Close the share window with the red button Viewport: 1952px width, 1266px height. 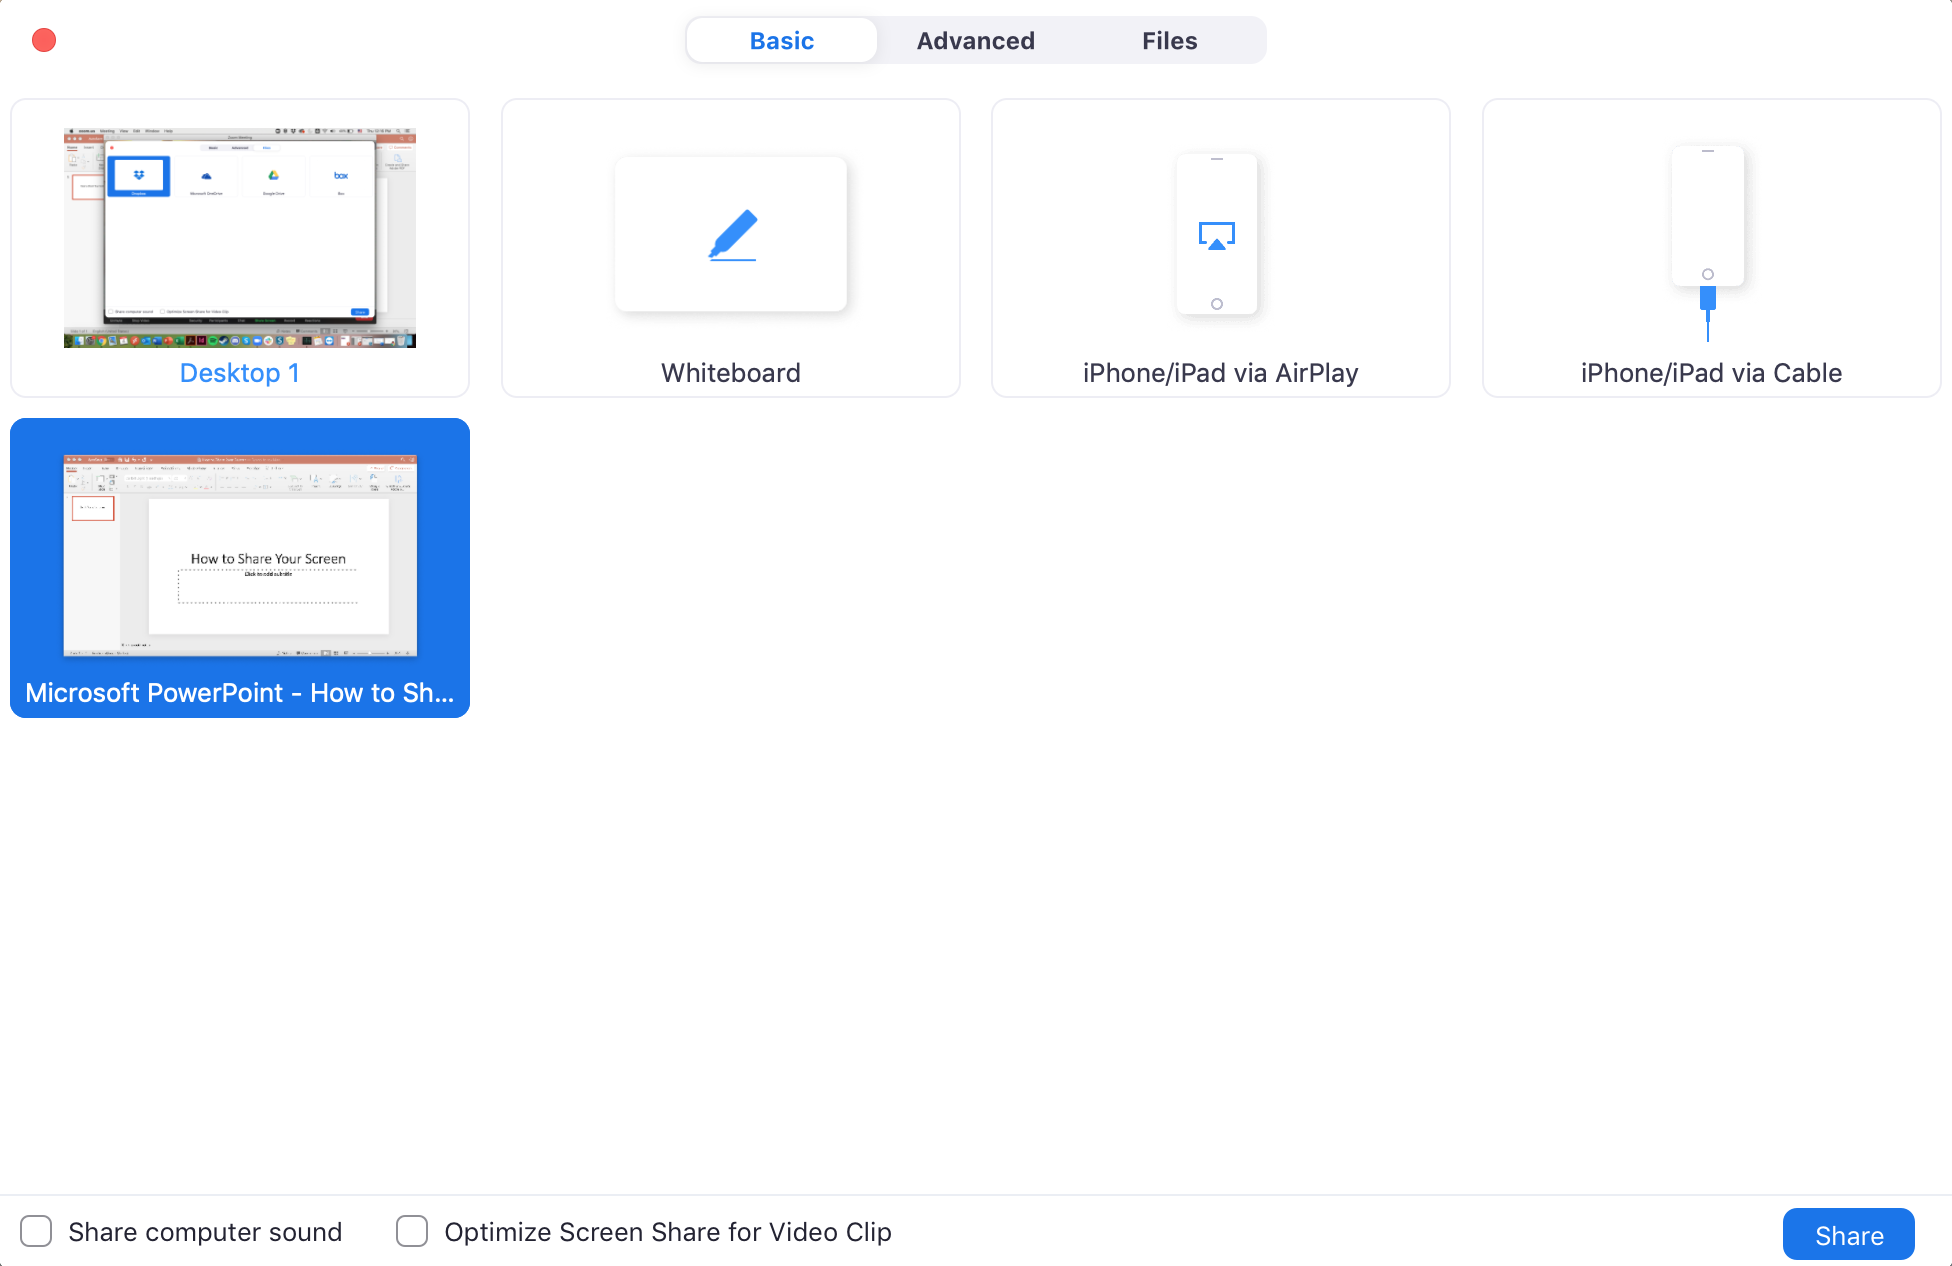(44, 40)
